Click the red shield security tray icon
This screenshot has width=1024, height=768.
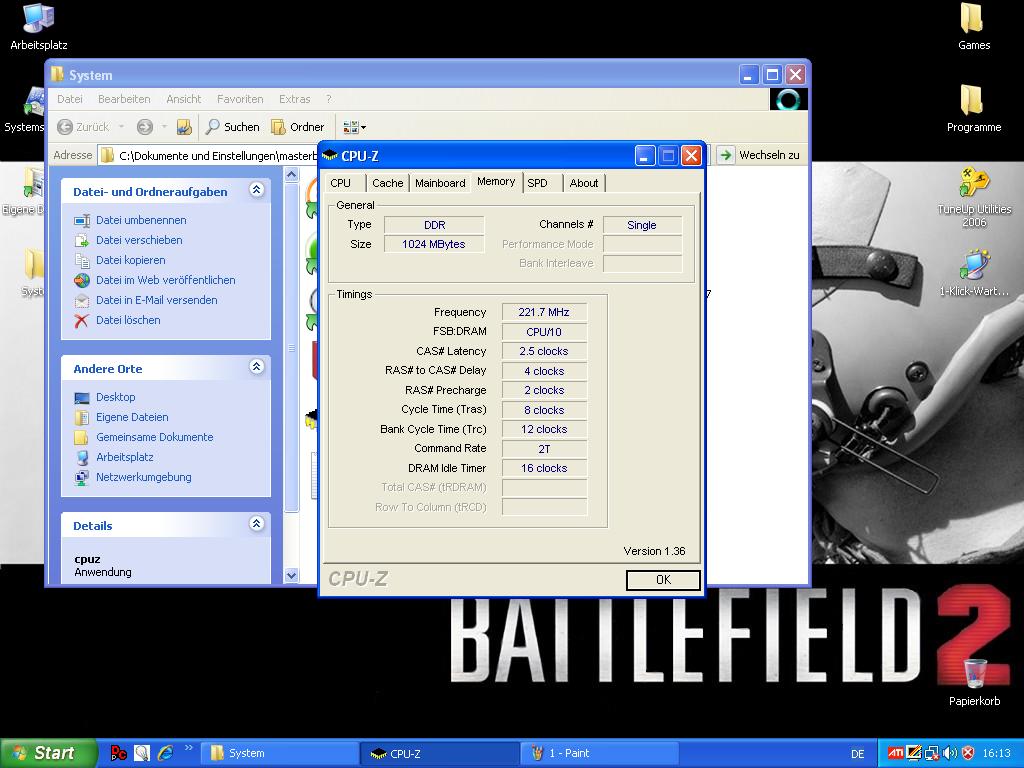pos(968,754)
